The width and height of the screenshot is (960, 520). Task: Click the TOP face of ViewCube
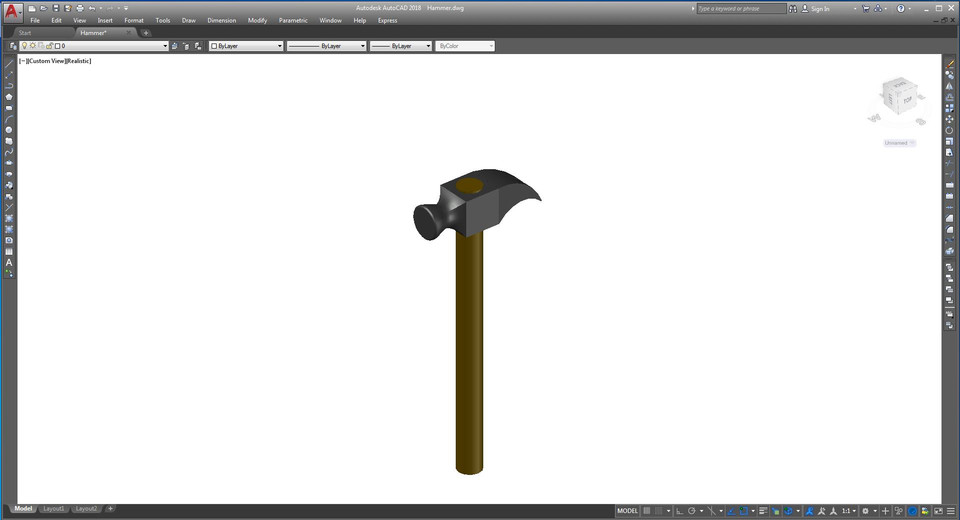907,99
